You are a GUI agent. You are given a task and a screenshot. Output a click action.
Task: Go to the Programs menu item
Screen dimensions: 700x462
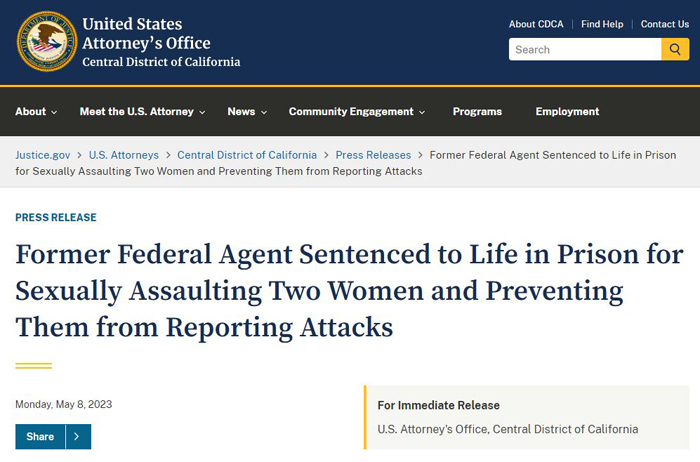(x=477, y=112)
